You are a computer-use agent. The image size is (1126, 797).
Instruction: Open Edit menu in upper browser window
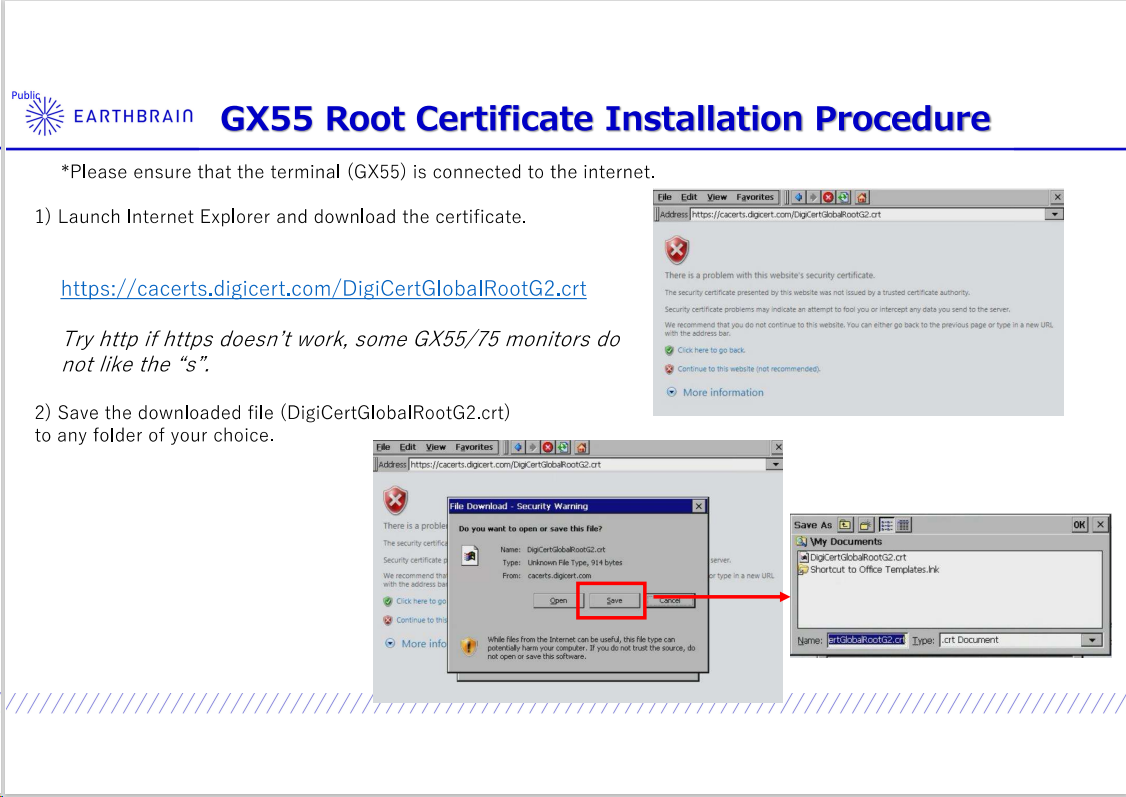(689, 197)
